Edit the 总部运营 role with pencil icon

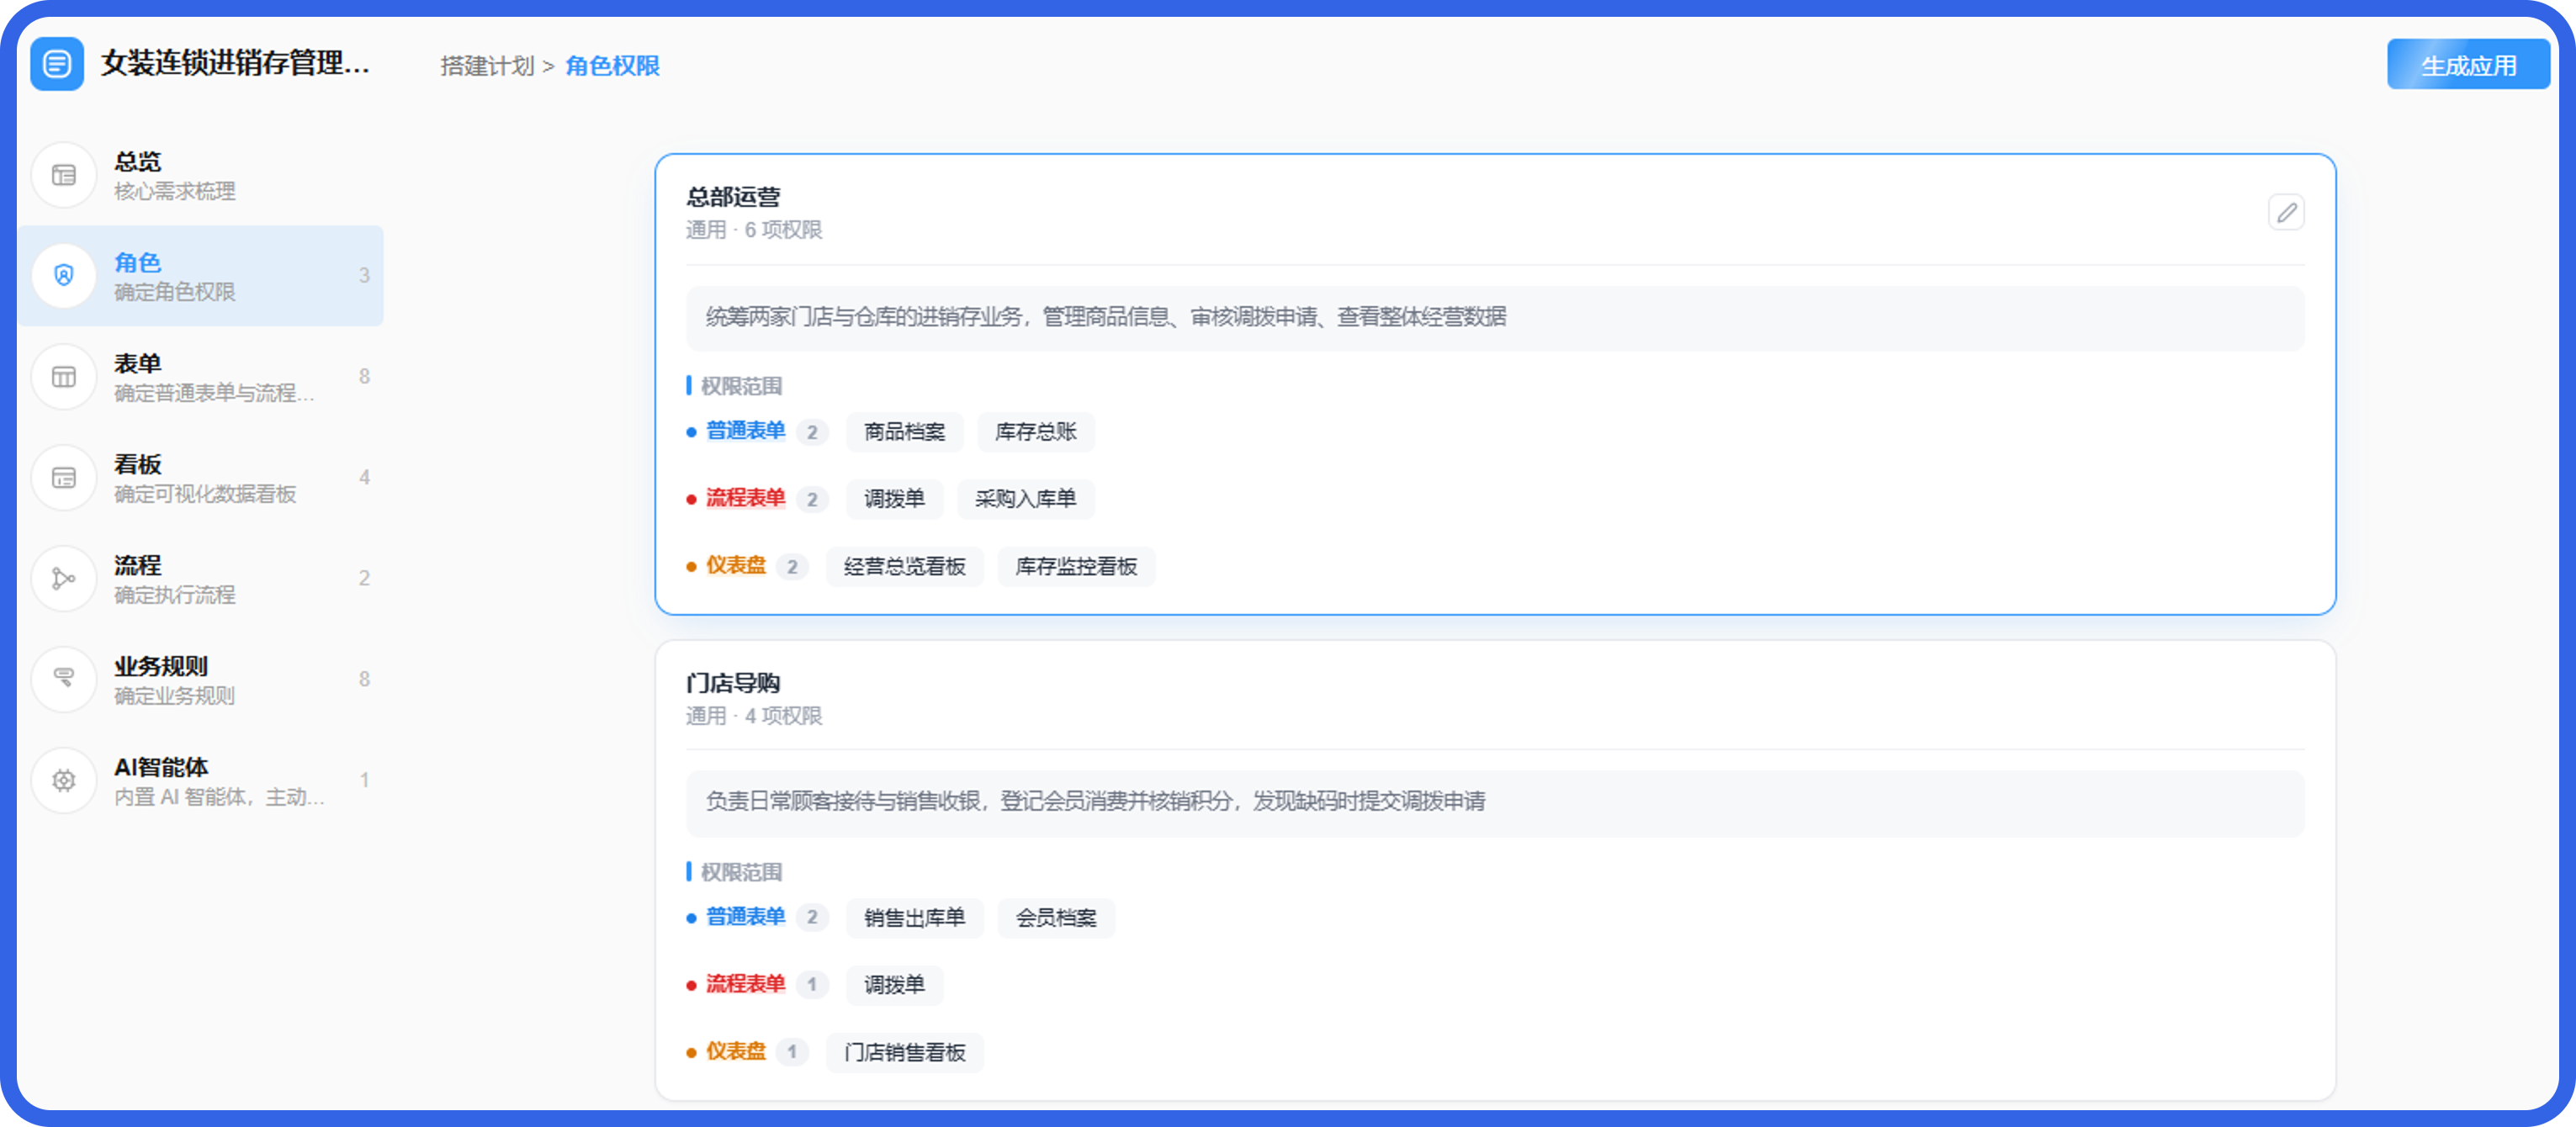point(2286,212)
